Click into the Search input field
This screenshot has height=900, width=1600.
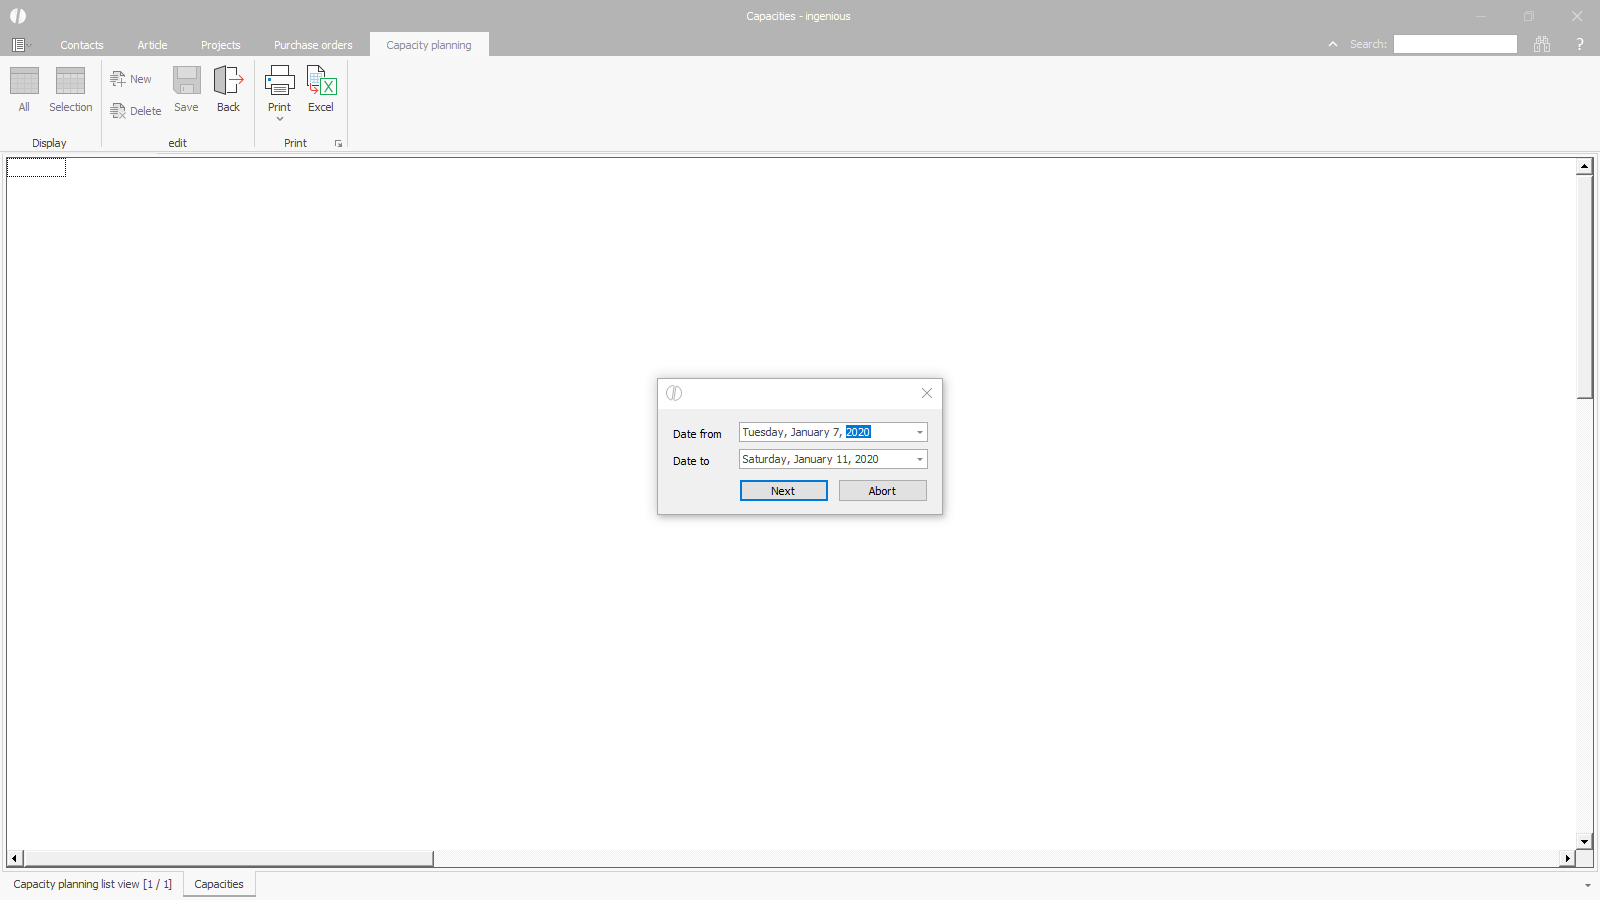(x=1454, y=44)
